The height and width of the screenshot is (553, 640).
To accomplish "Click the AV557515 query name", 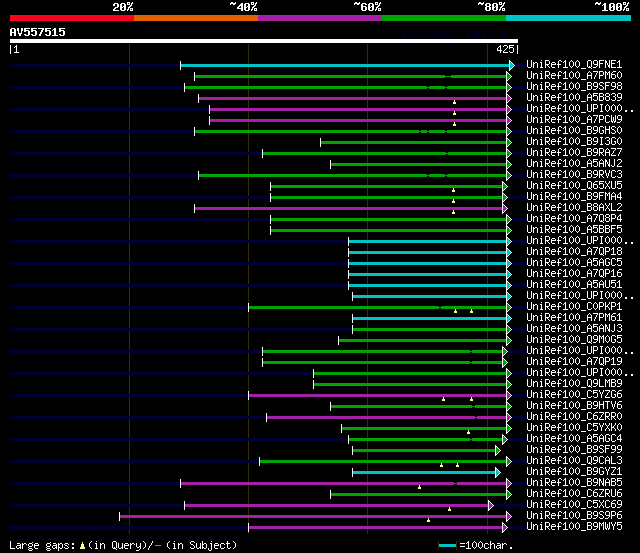I will tap(38, 32).
